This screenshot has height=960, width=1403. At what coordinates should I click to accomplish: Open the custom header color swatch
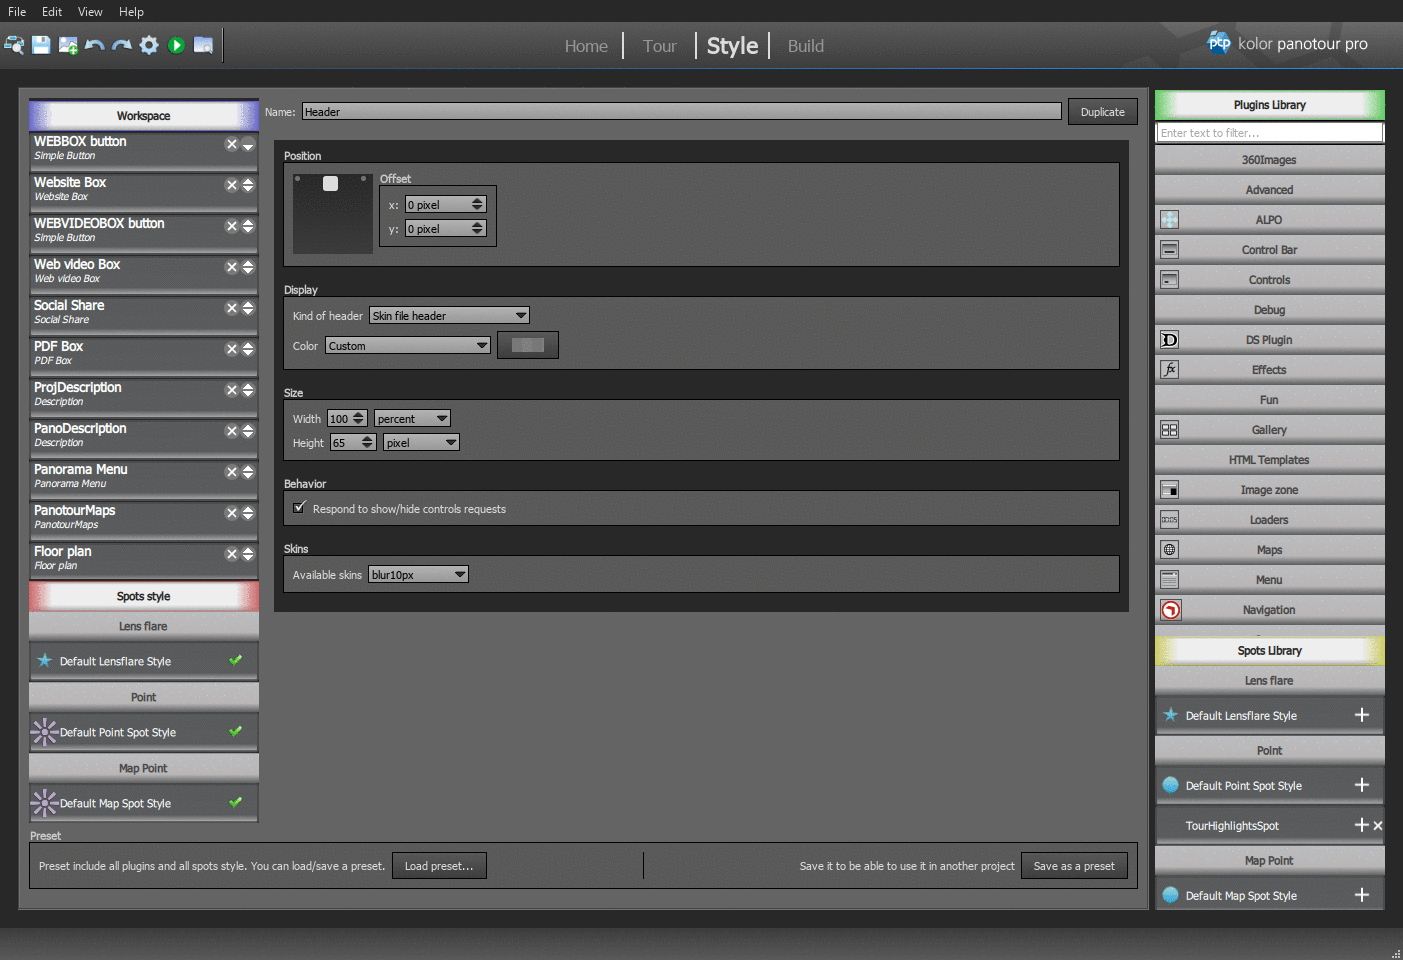coord(527,344)
